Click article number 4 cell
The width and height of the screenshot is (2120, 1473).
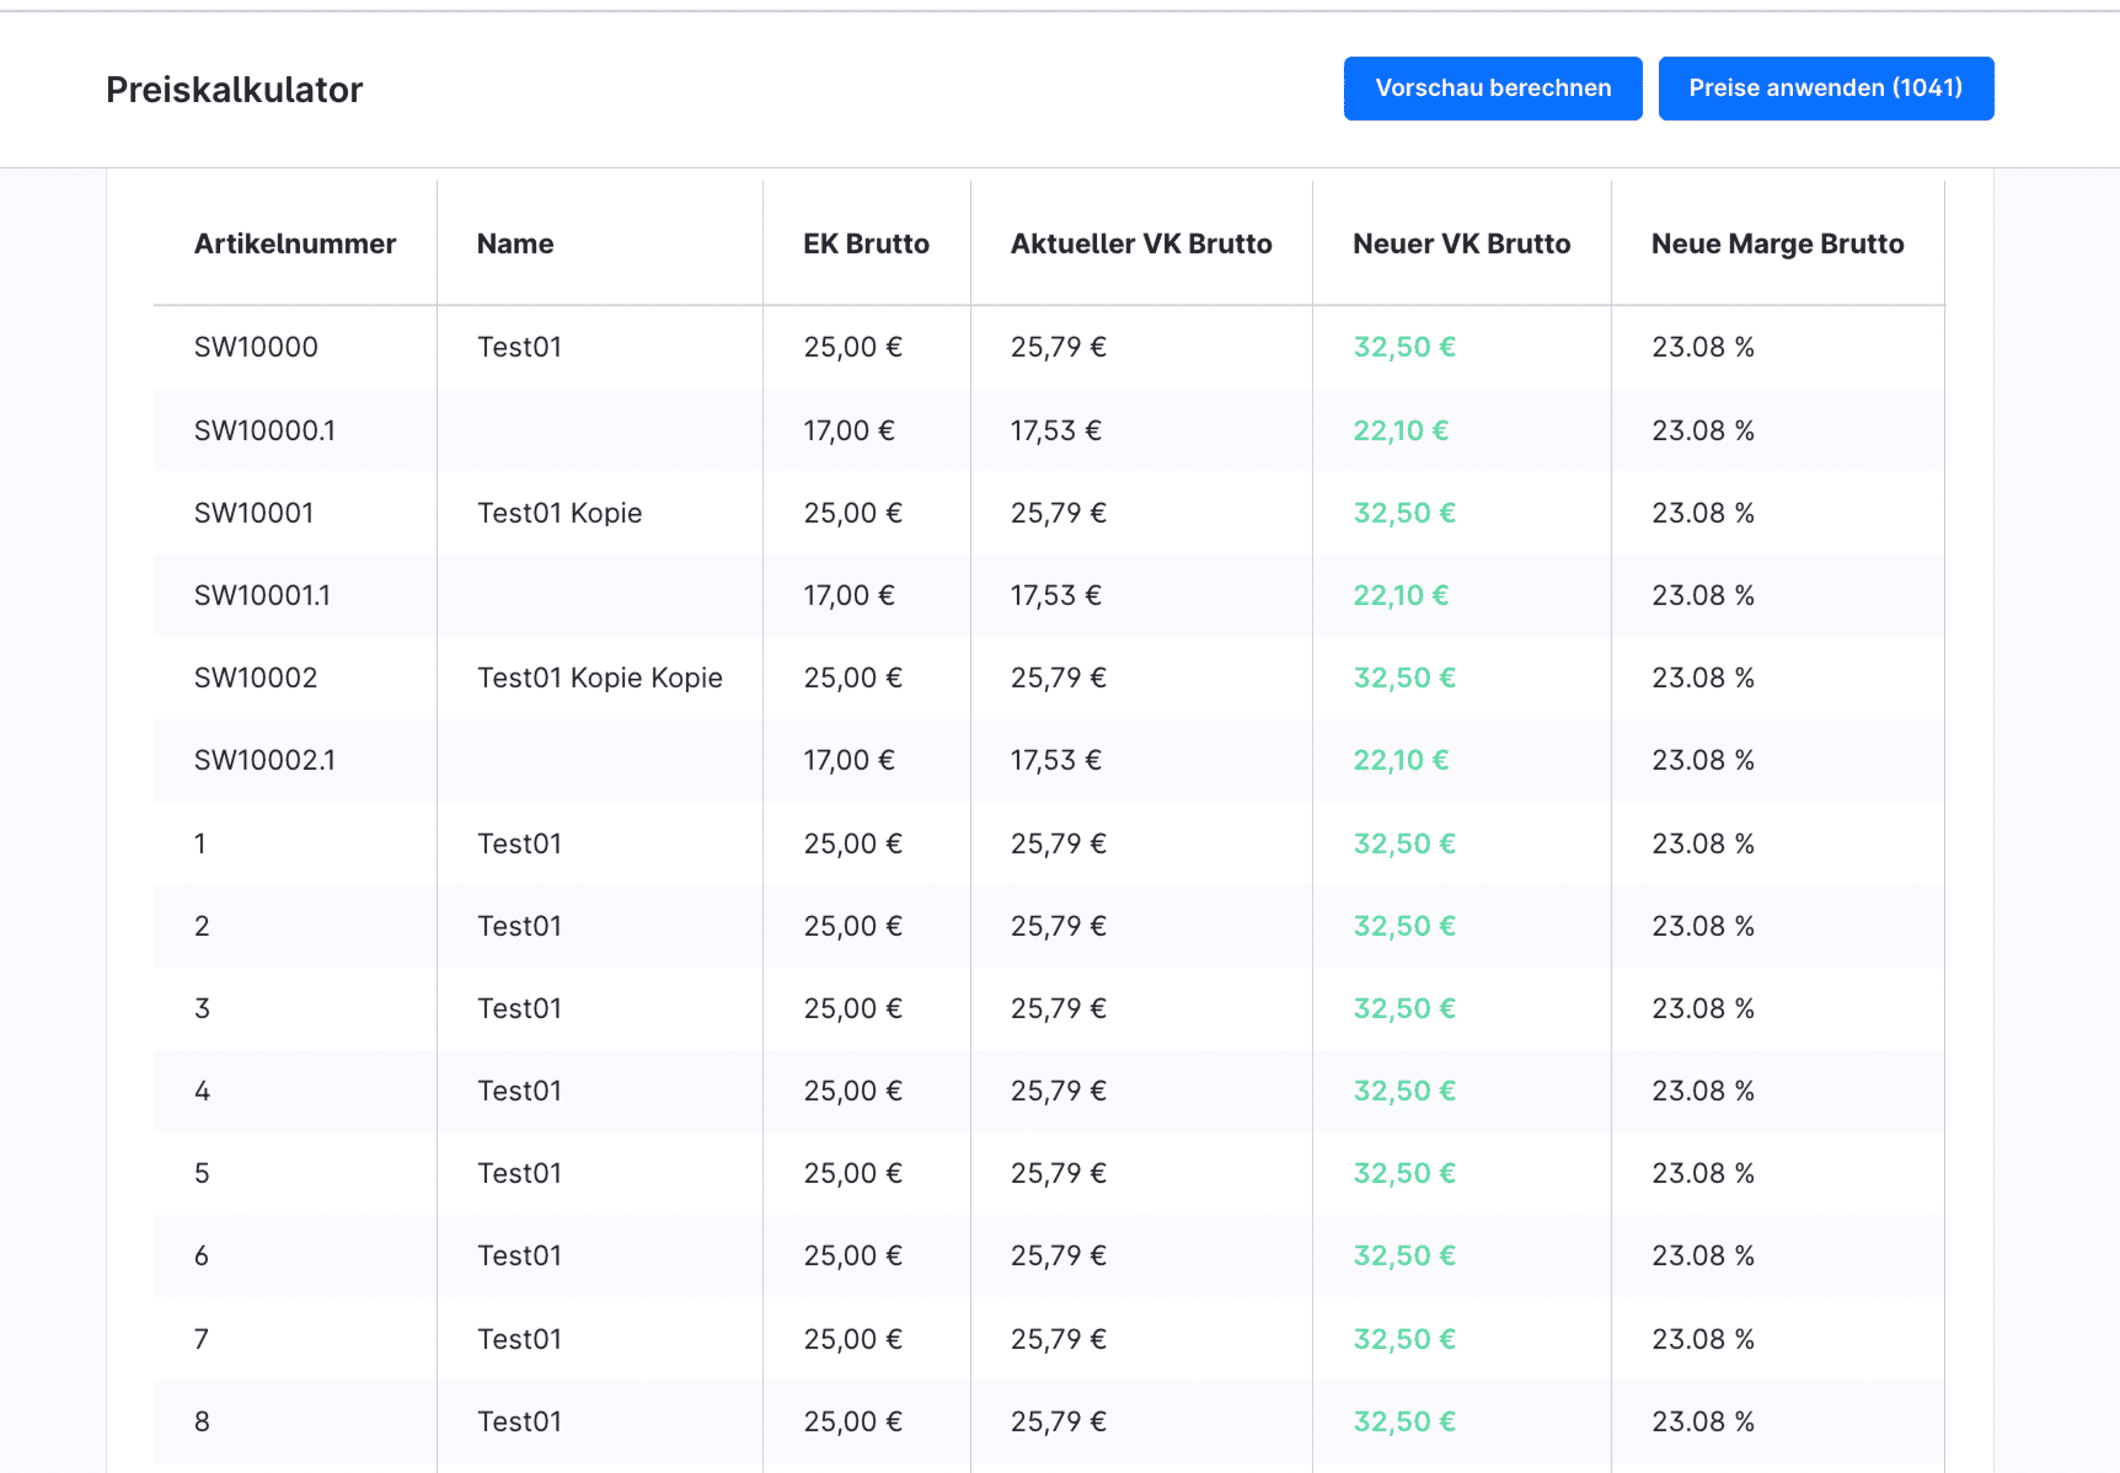tap(202, 1091)
